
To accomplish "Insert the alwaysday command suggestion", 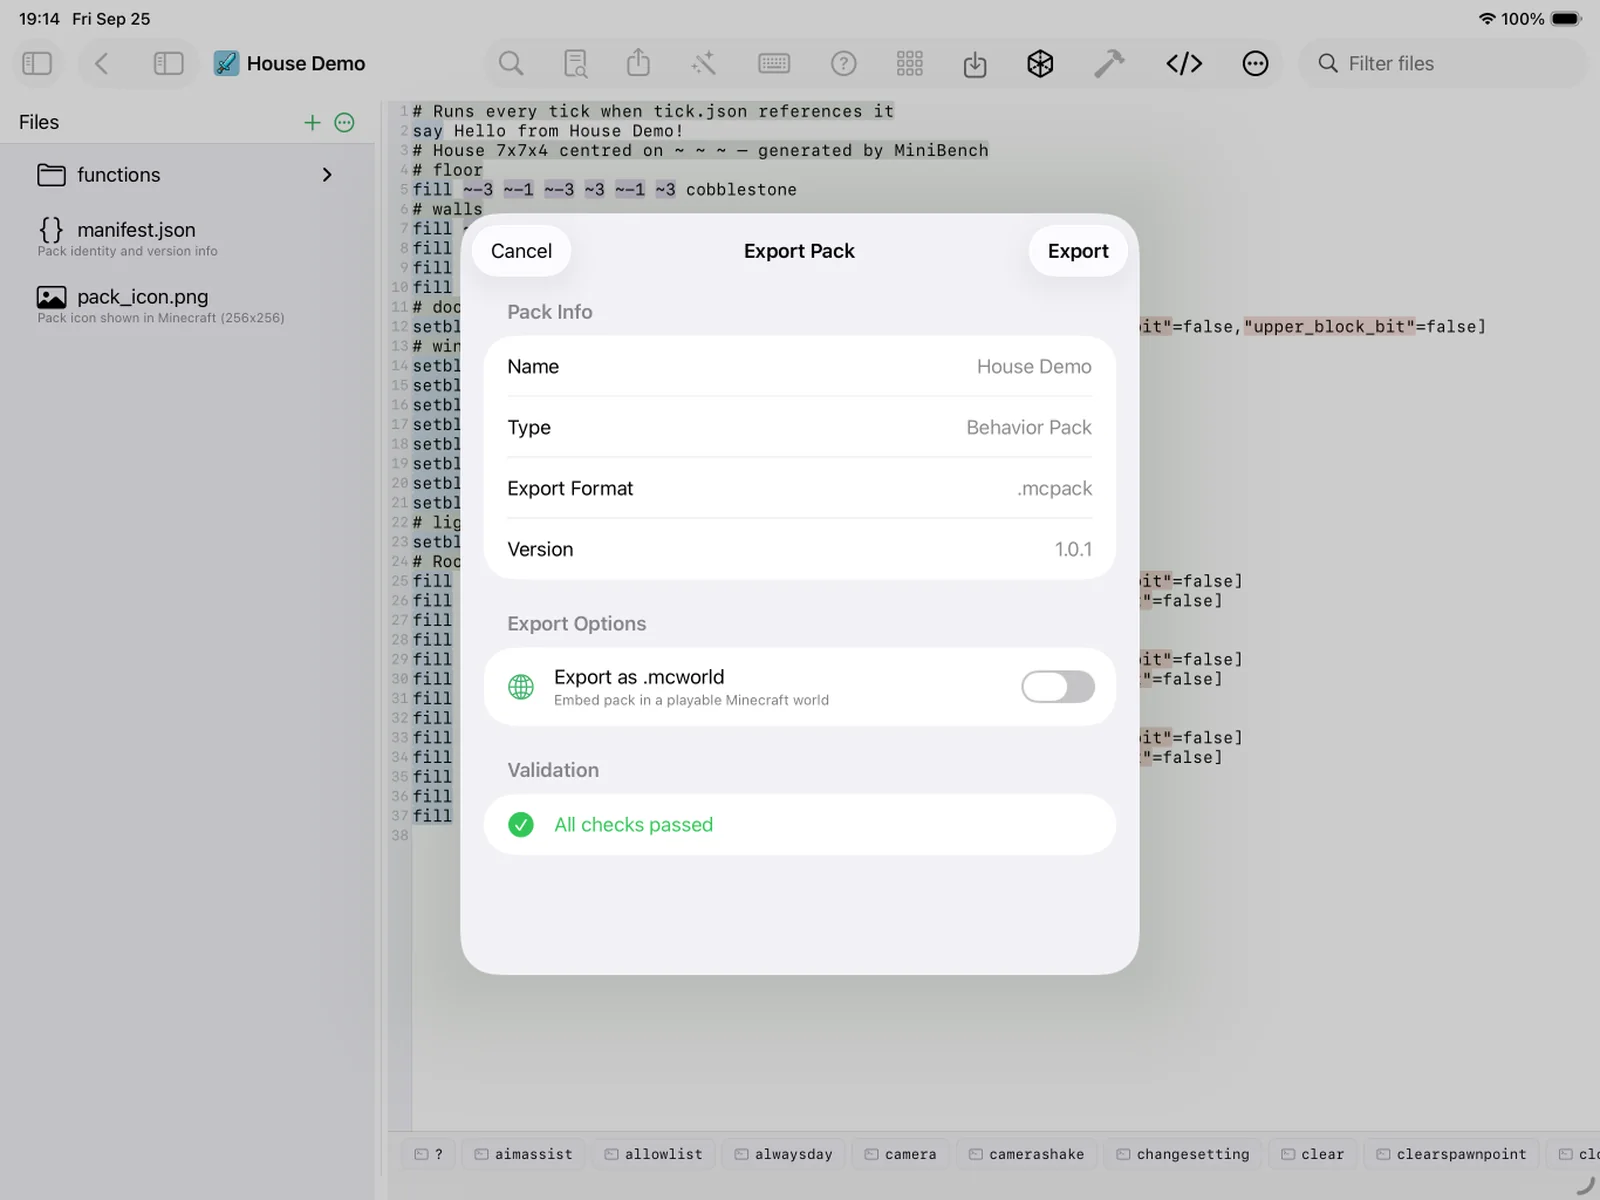I will coord(783,1154).
